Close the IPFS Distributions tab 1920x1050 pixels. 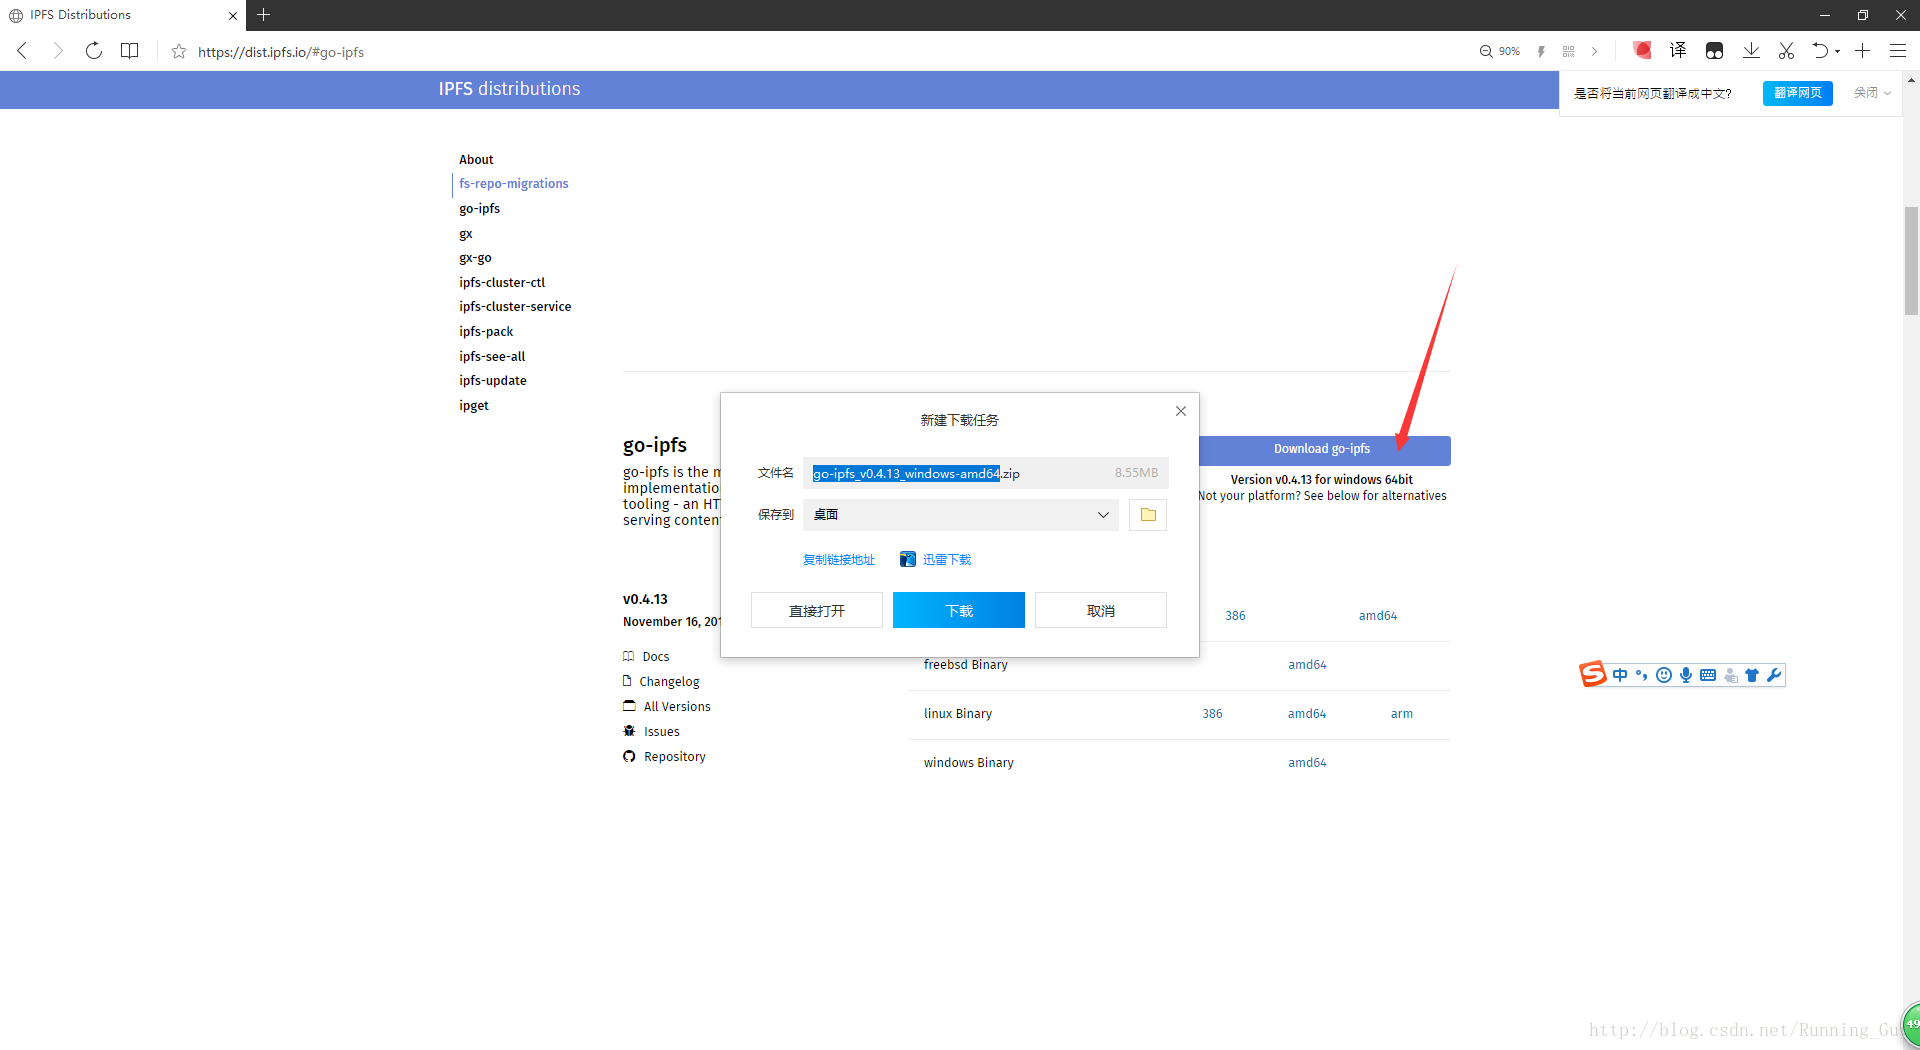click(x=233, y=15)
